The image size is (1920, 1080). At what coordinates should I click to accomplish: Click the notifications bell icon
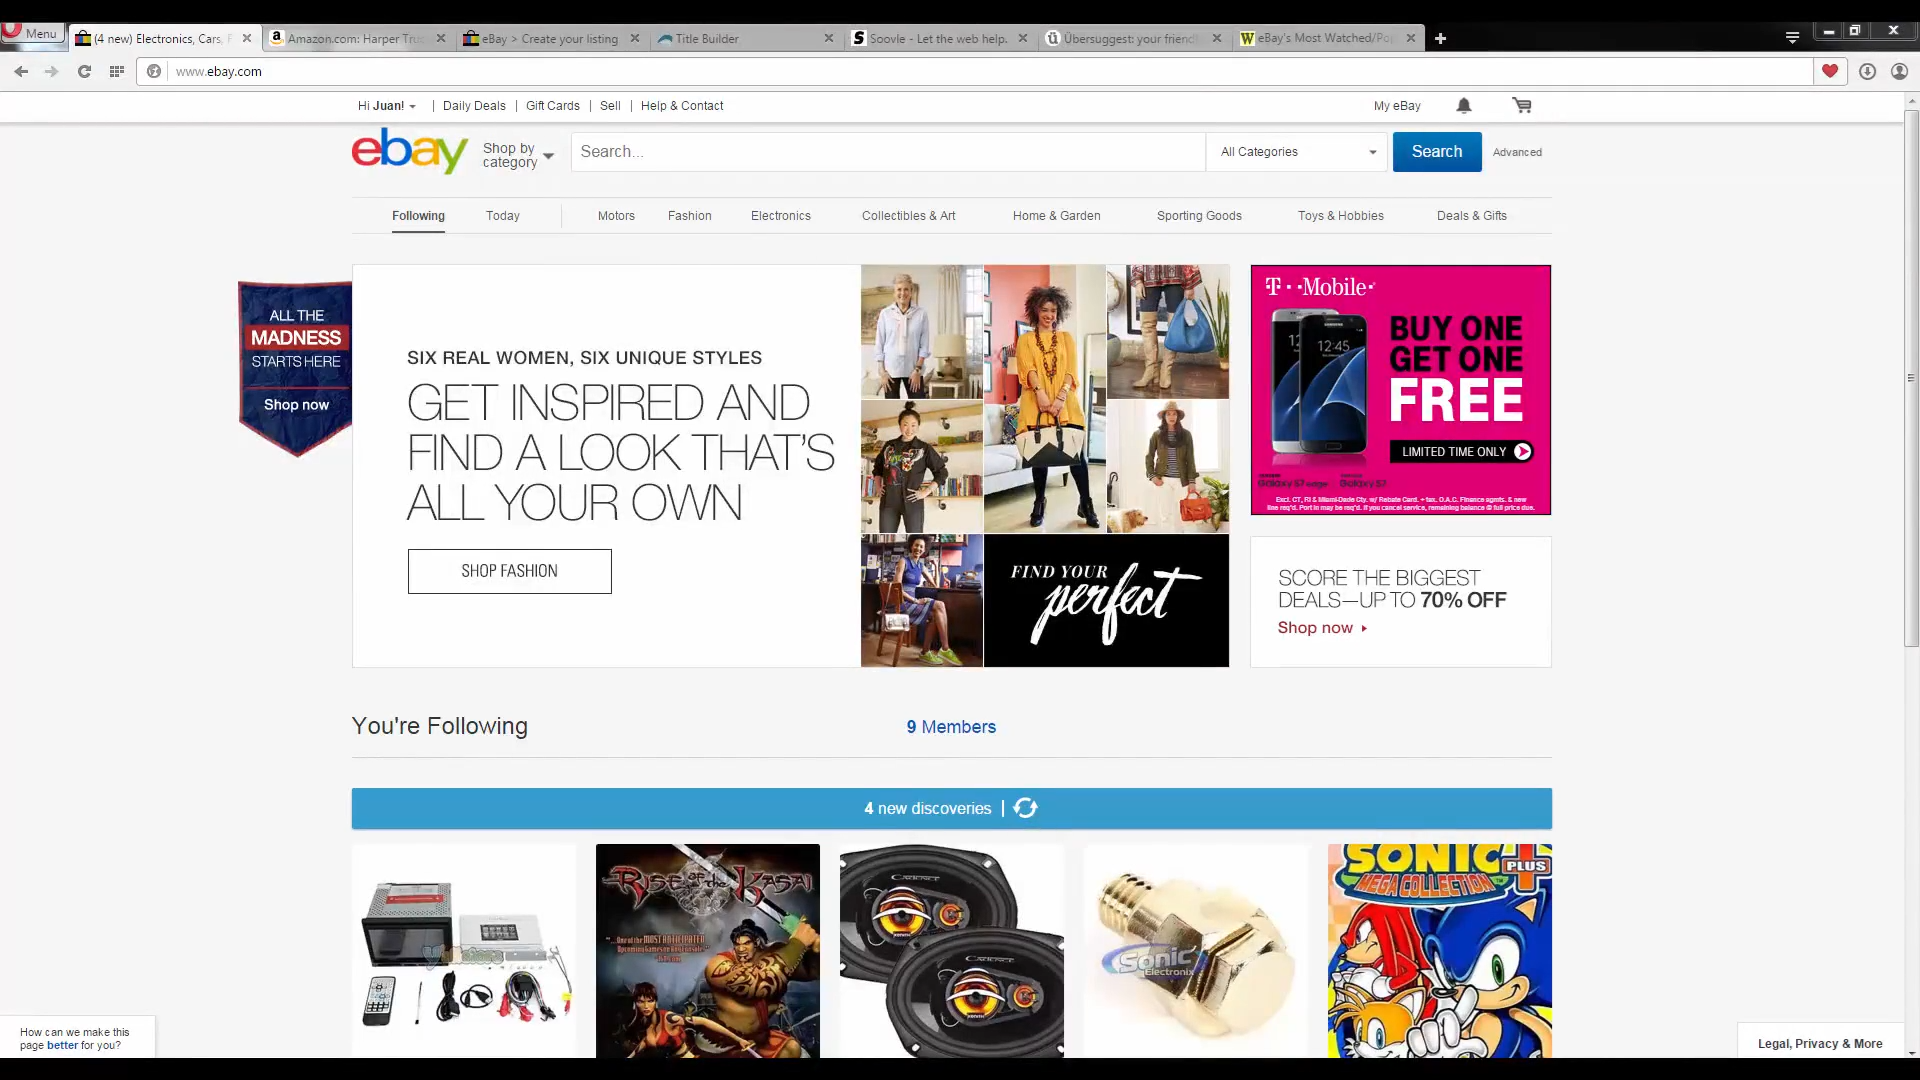tap(1464, 105)
